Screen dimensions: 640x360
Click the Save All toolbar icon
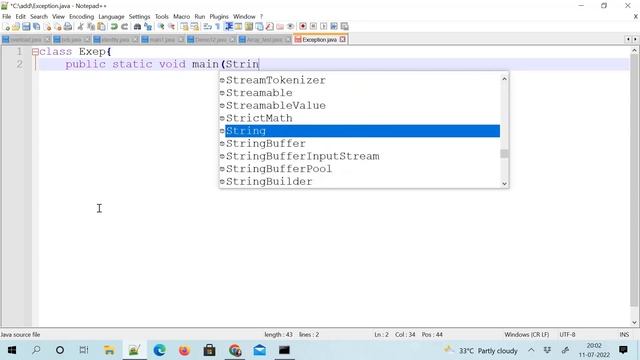[36, 27]
